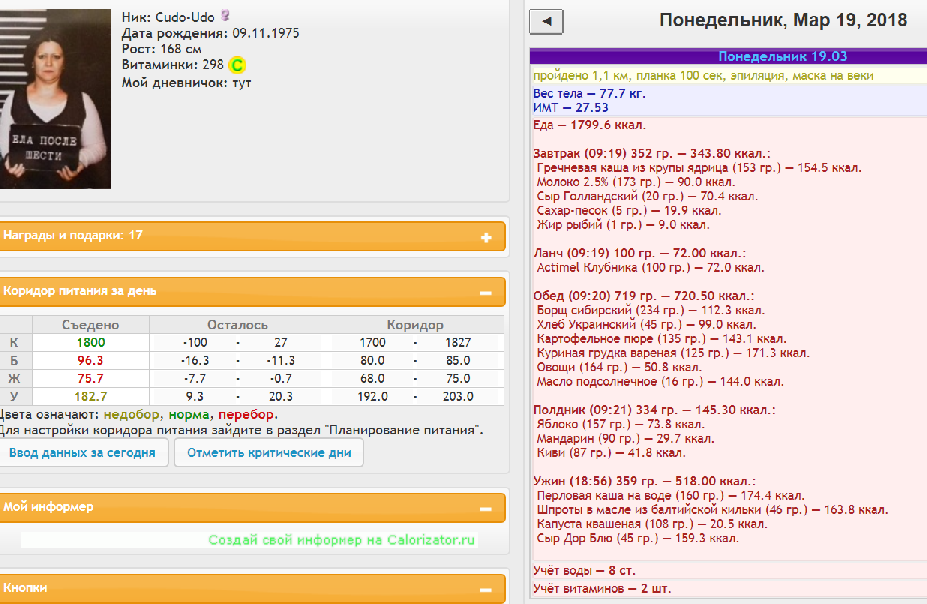
Task: Click the Жир рыбий entry
Action: [623, 225]
